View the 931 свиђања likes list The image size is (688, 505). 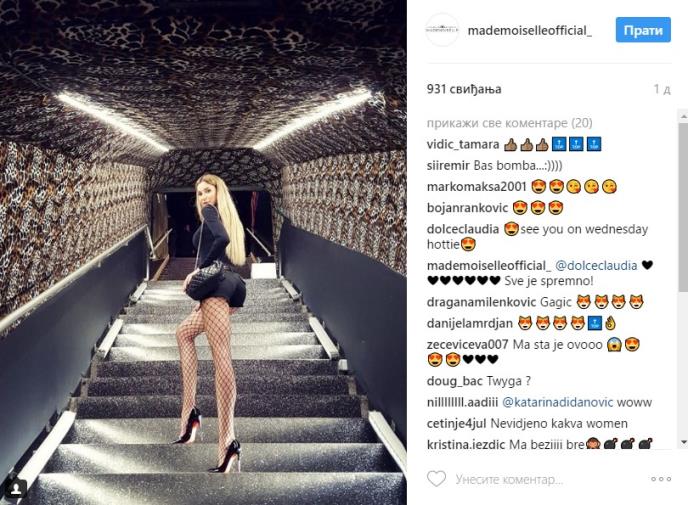(464, 89)
